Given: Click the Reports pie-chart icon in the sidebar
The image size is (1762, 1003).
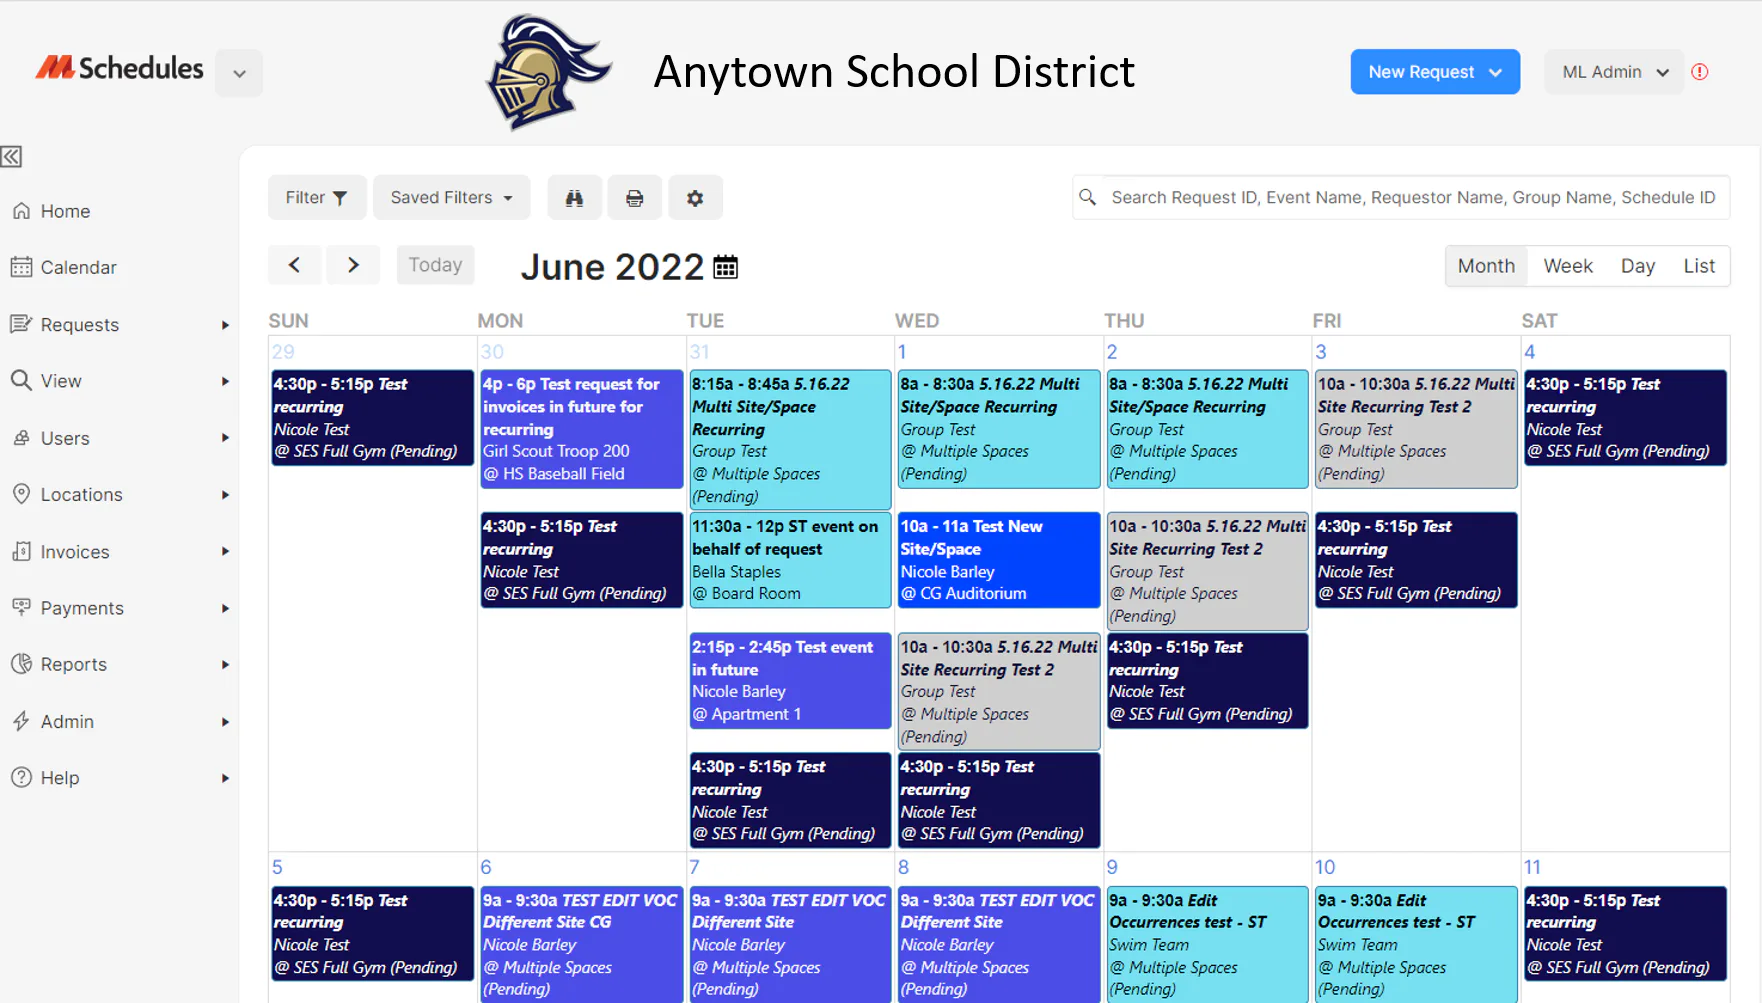Looking at the screenshot, I should [x=21, y=664].
